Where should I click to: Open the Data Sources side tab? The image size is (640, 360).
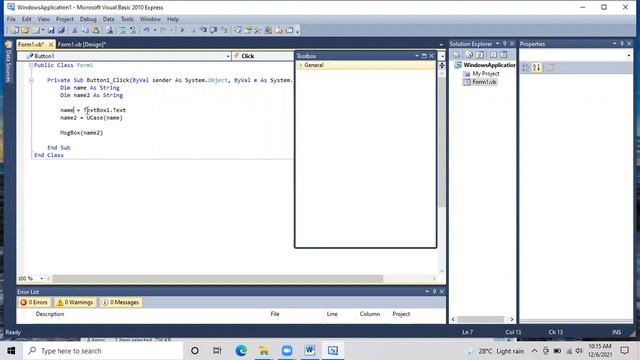pos(8,63)
